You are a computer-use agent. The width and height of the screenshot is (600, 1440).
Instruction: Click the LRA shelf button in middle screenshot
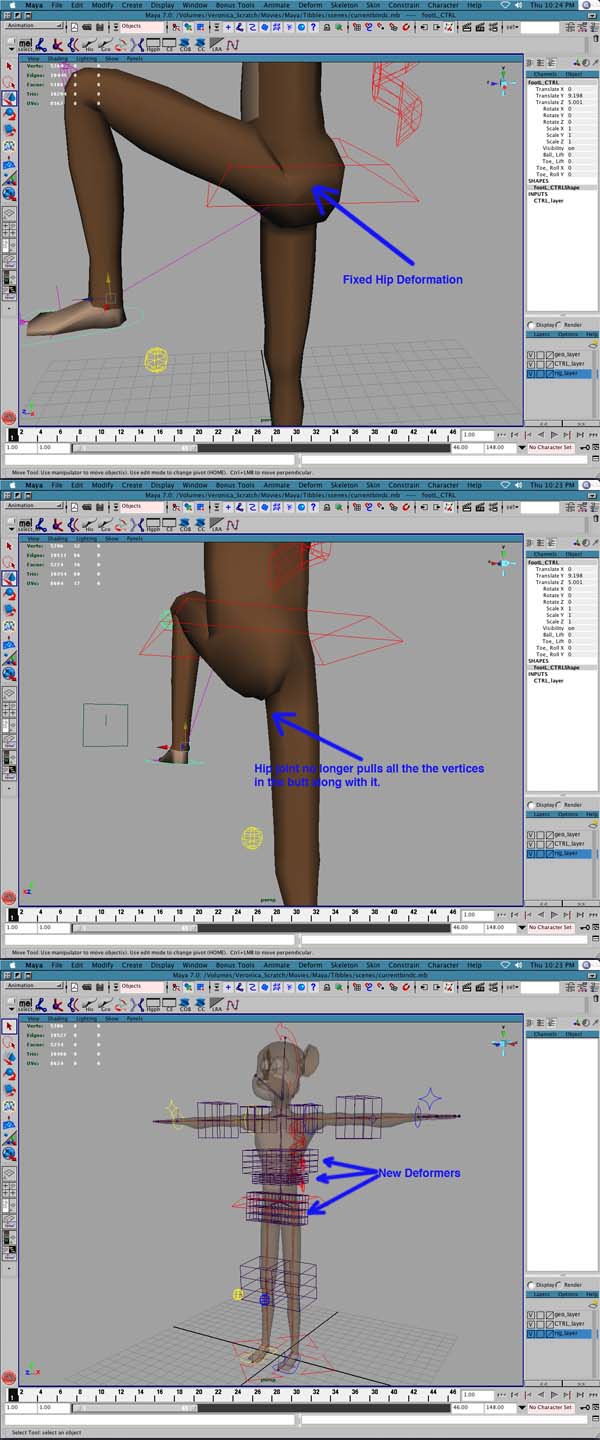217,524
